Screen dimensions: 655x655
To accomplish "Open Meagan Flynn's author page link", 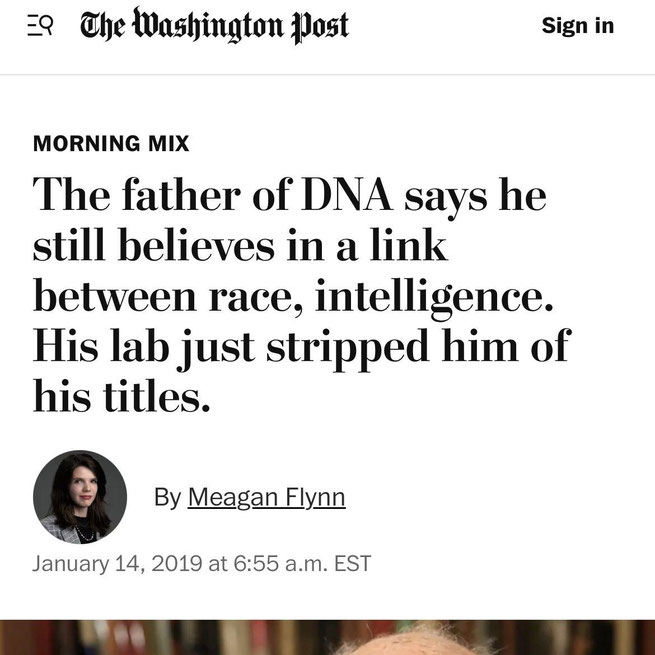I will 266,497.
